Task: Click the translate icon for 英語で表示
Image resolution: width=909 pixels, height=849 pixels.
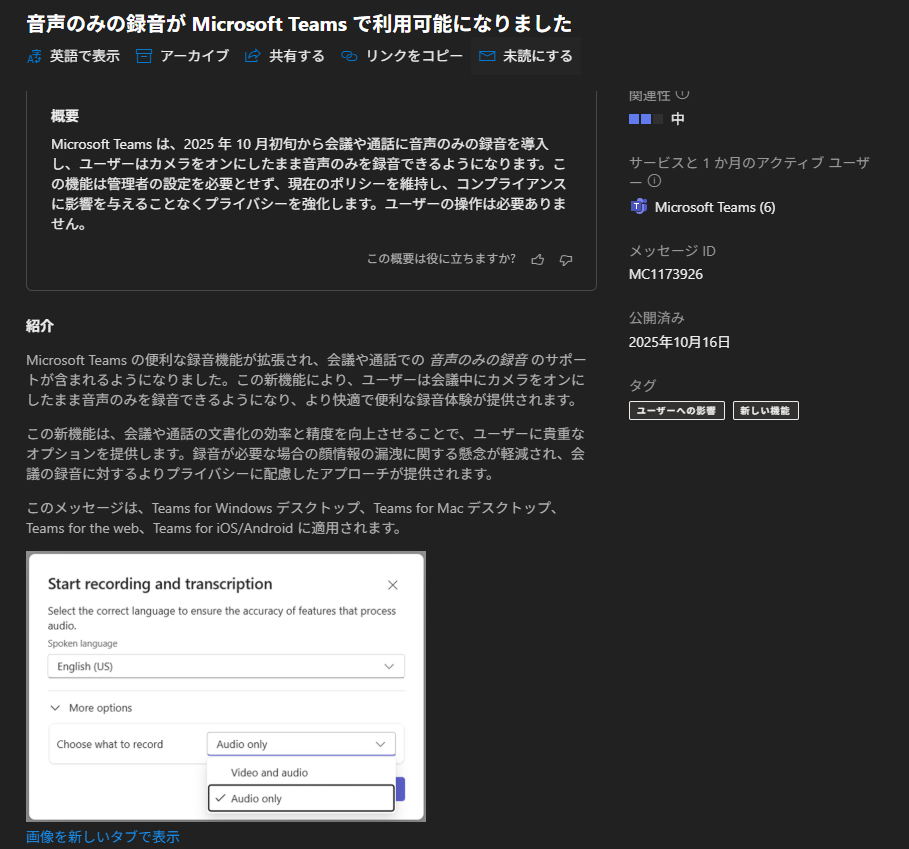Action: tap(35, 57)
